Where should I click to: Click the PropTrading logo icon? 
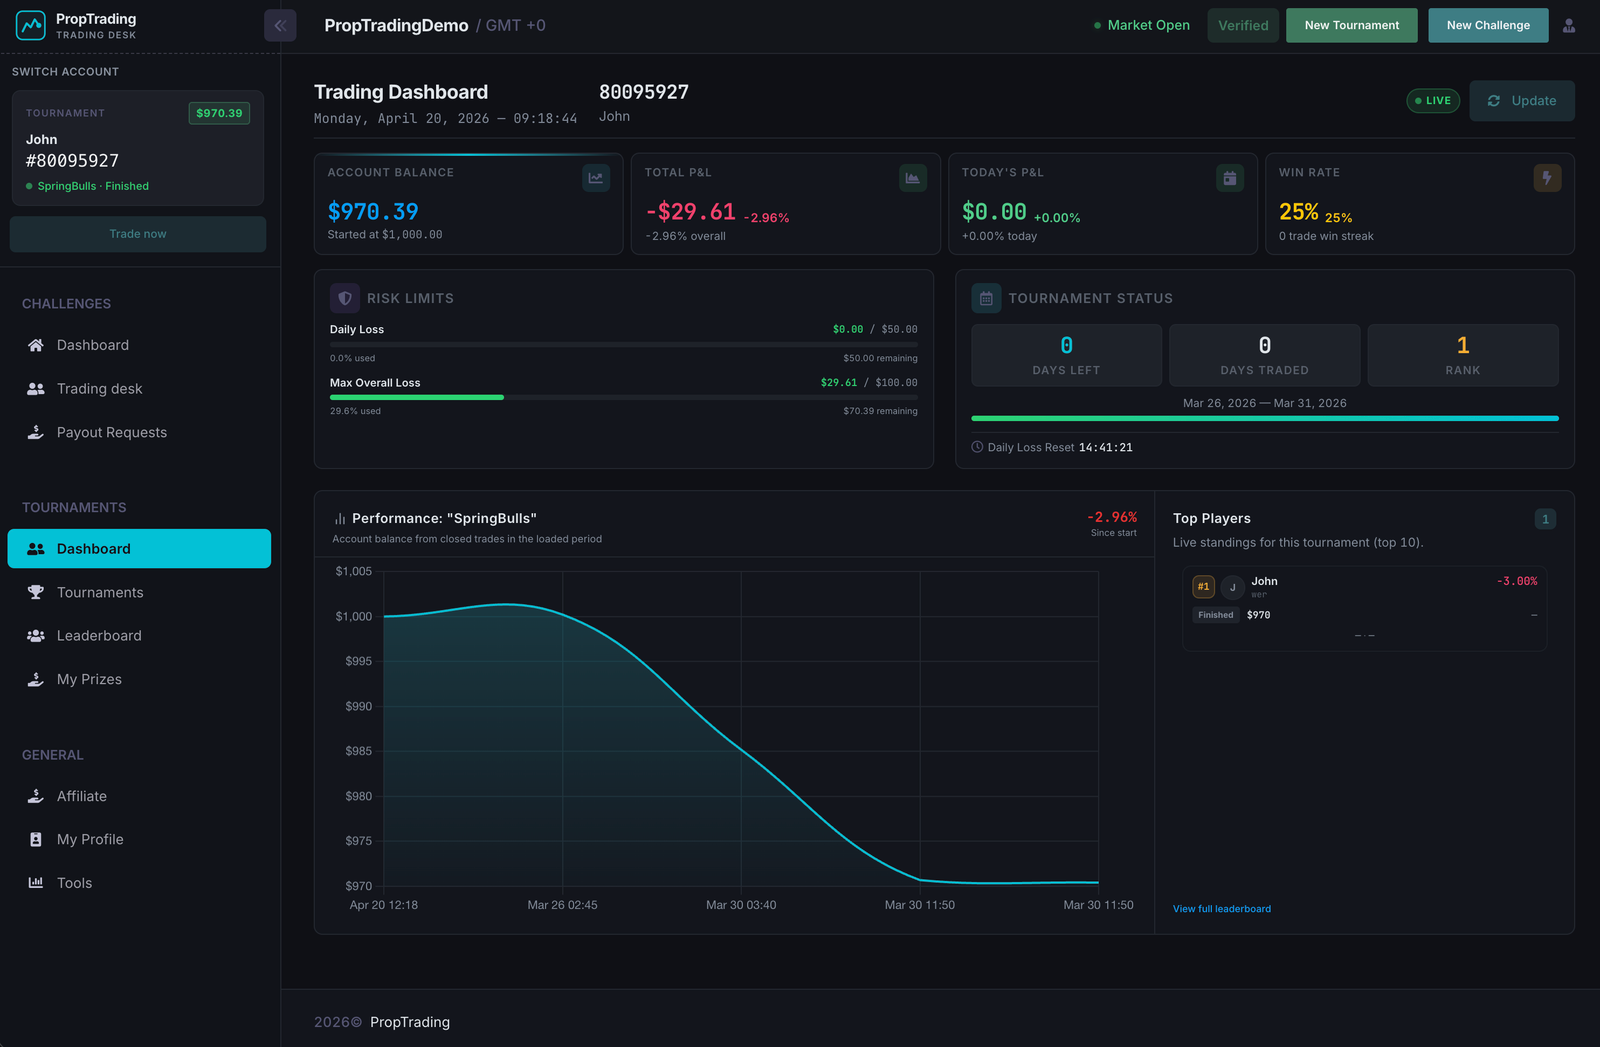tap(31, 26)
